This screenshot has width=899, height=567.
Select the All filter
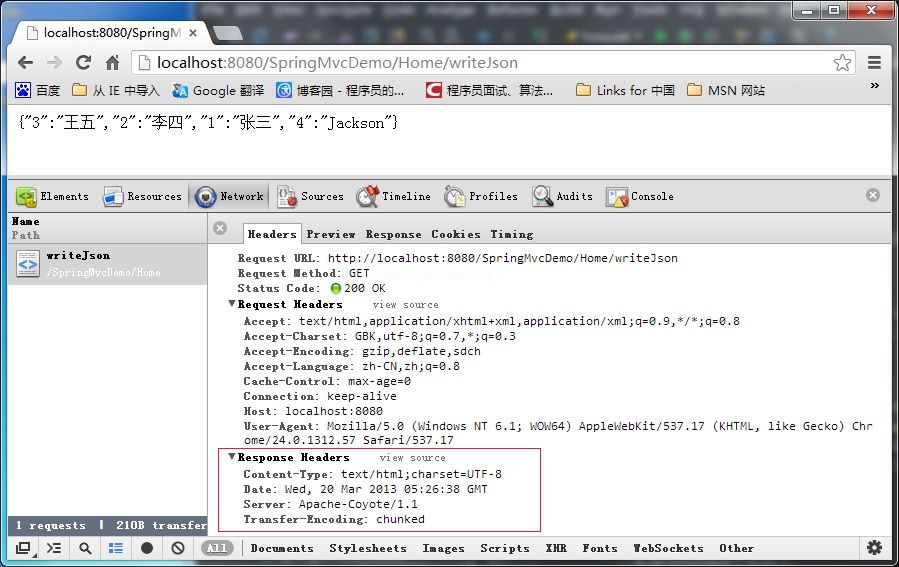tap(217, 548)
